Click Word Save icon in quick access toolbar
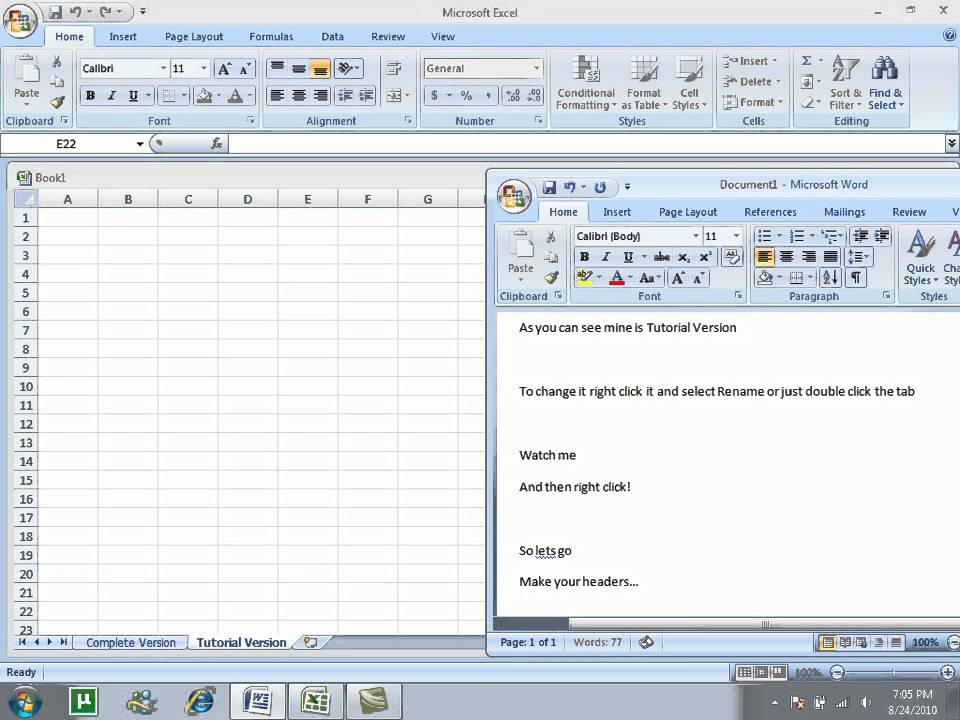 (x=549, y=187)
